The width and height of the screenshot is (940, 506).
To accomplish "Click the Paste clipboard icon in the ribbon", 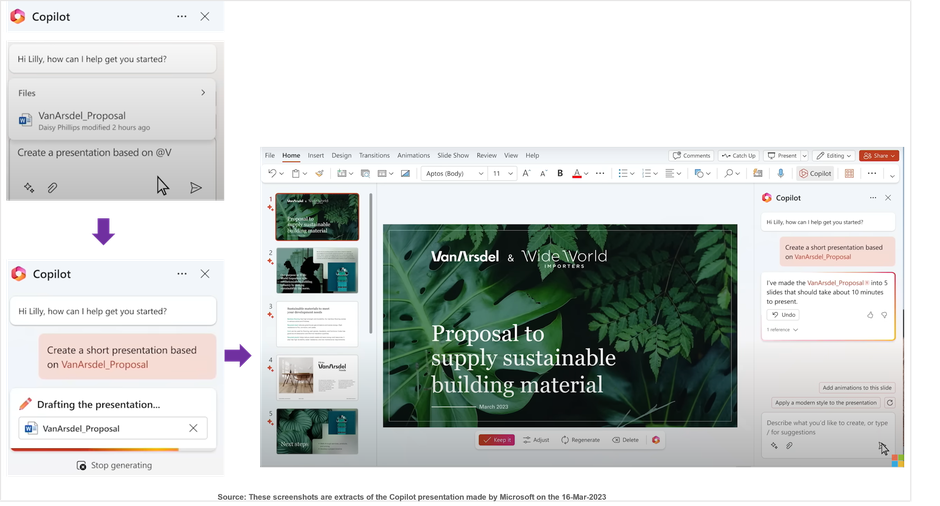I will (x=296, y=173).
